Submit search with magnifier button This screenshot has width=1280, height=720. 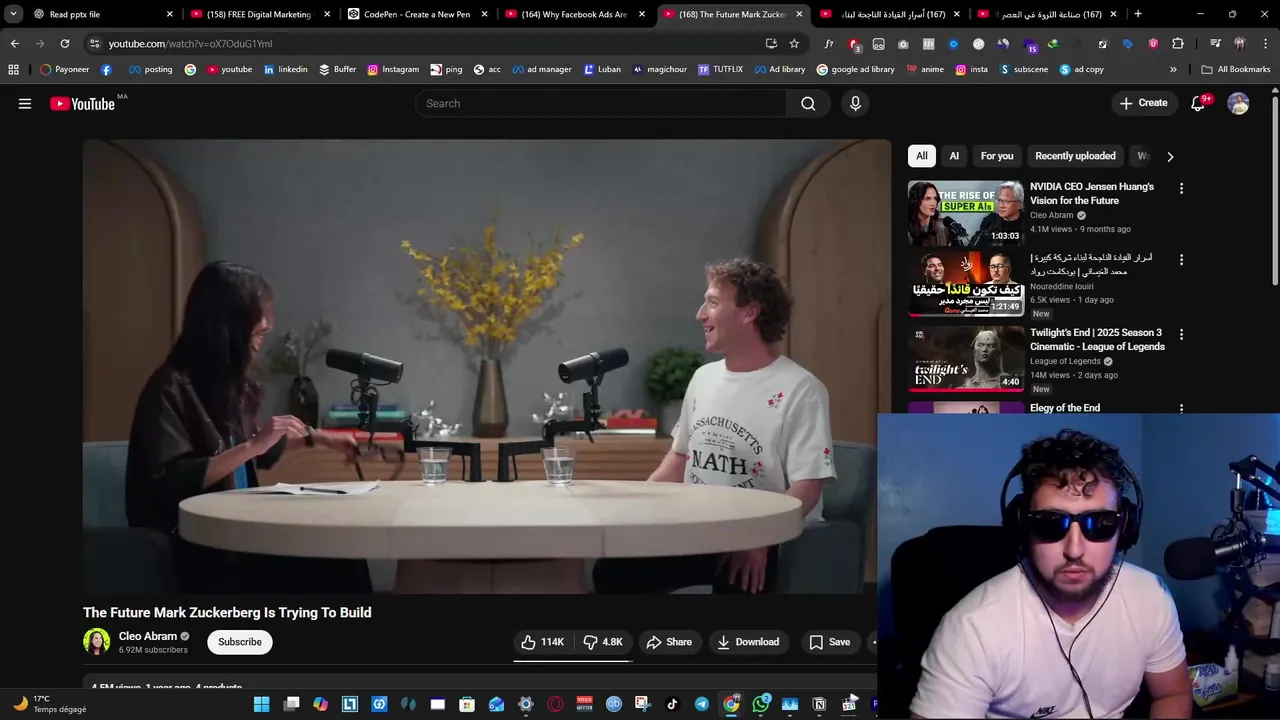(808, 103)
